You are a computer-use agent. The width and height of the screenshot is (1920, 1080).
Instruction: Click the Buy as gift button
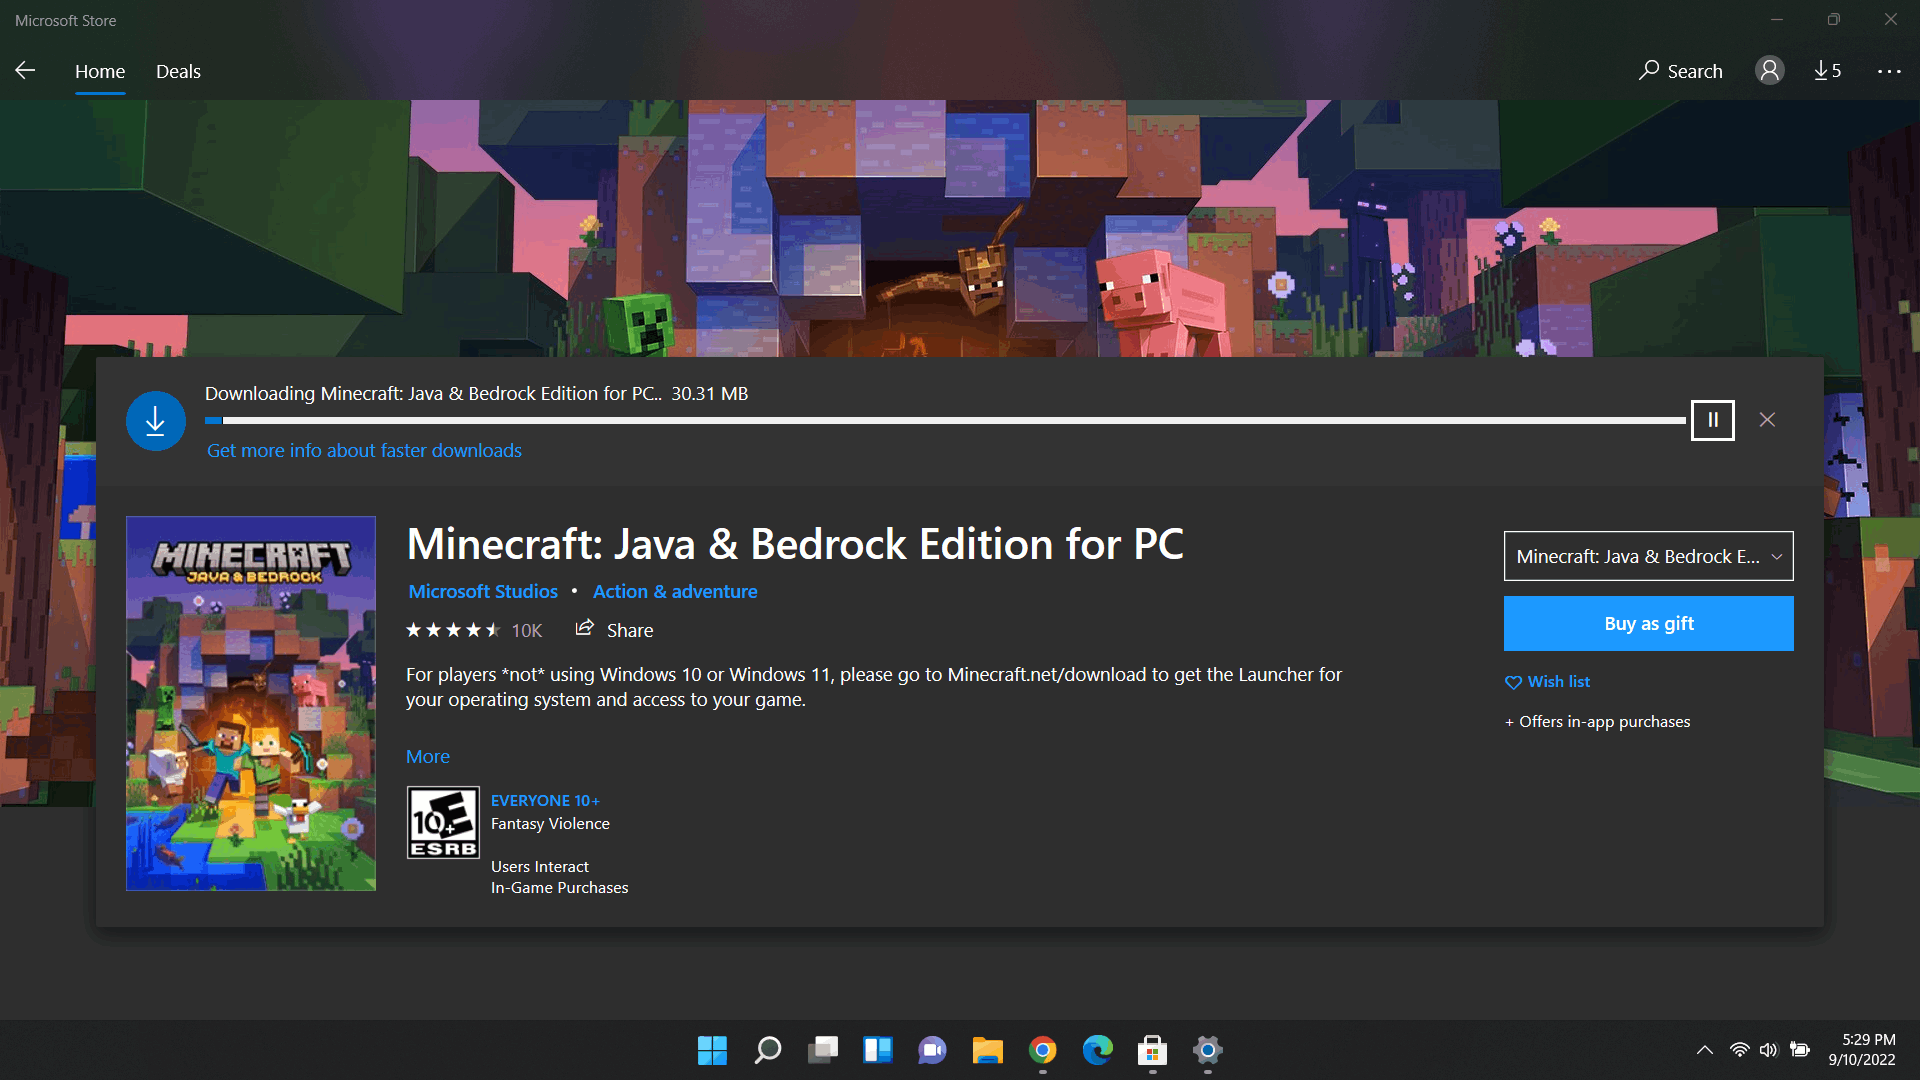[1648, 624]
